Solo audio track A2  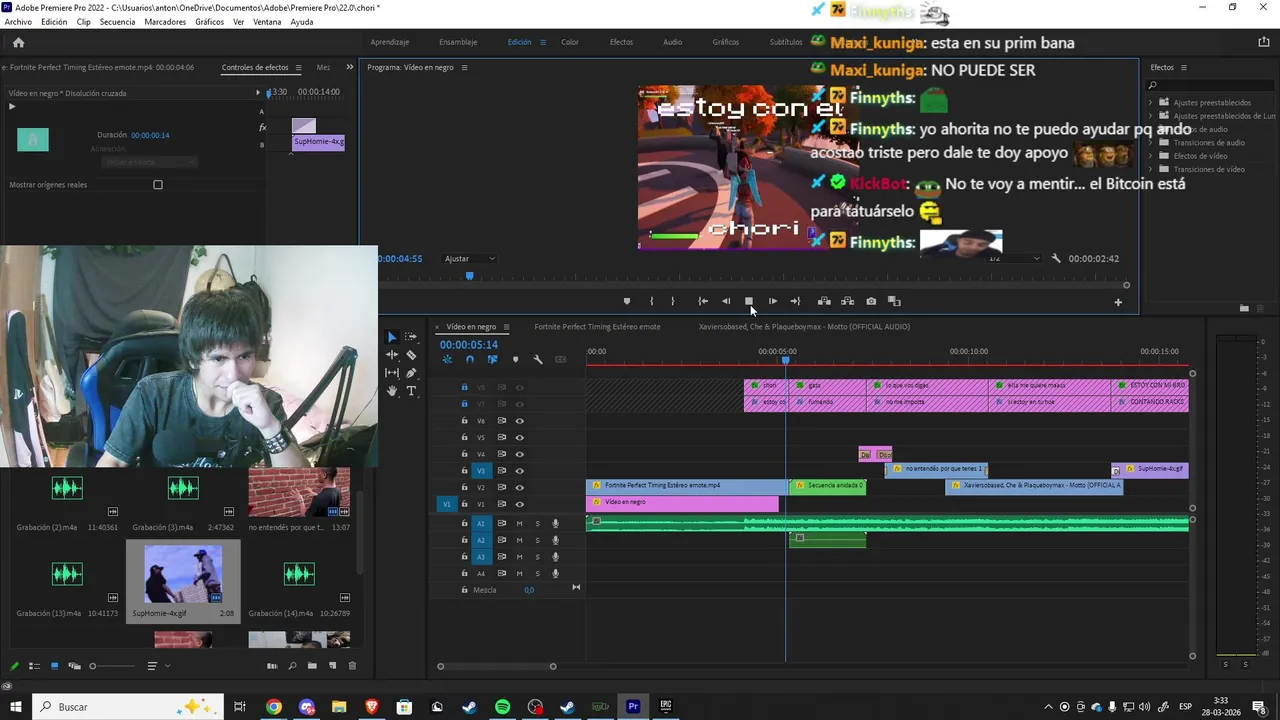(x=537, y=540)
